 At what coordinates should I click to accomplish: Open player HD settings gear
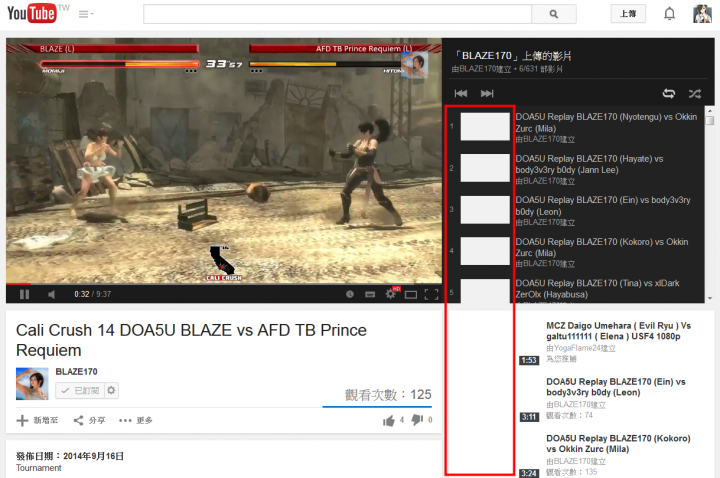[391, 294]
